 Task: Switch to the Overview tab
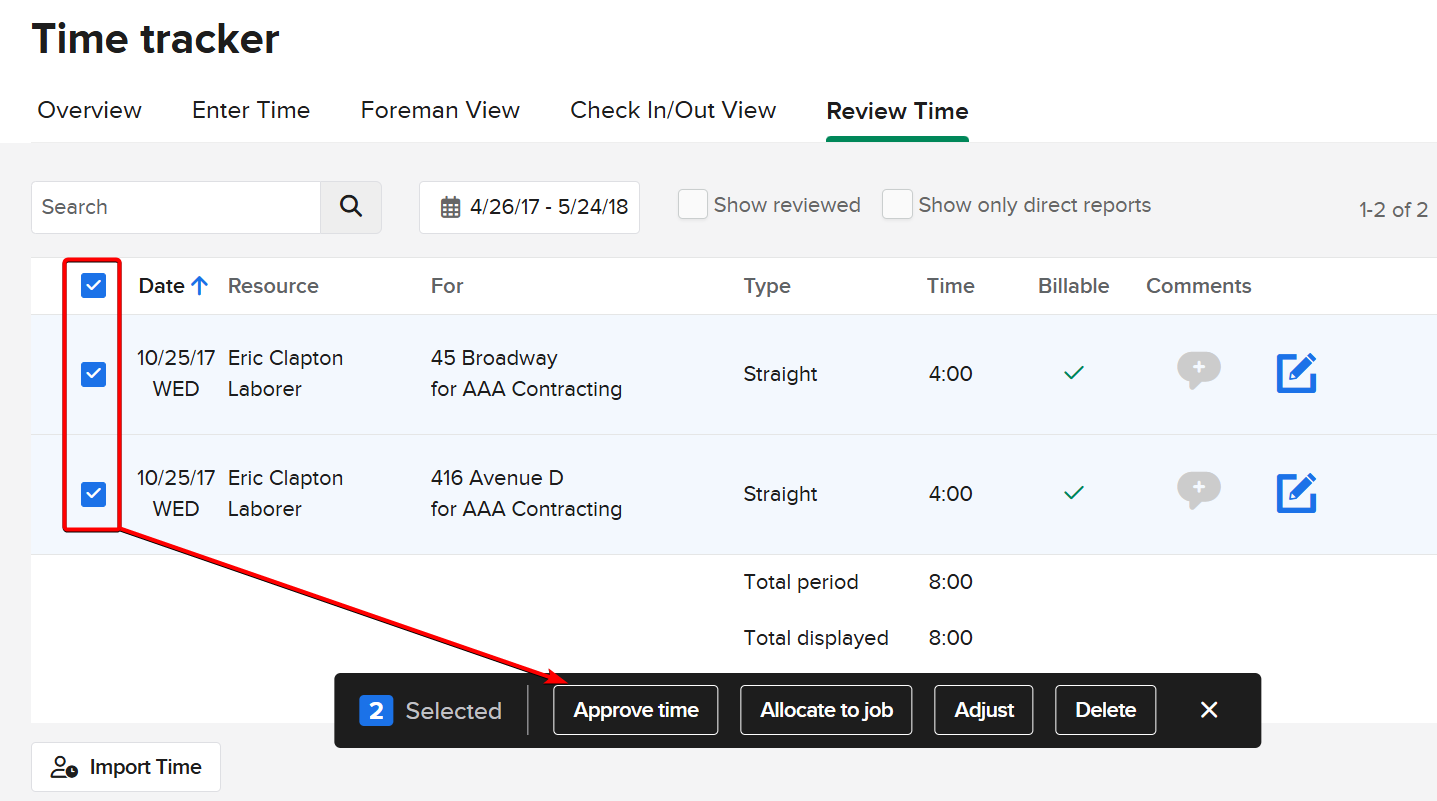[89, 110]
